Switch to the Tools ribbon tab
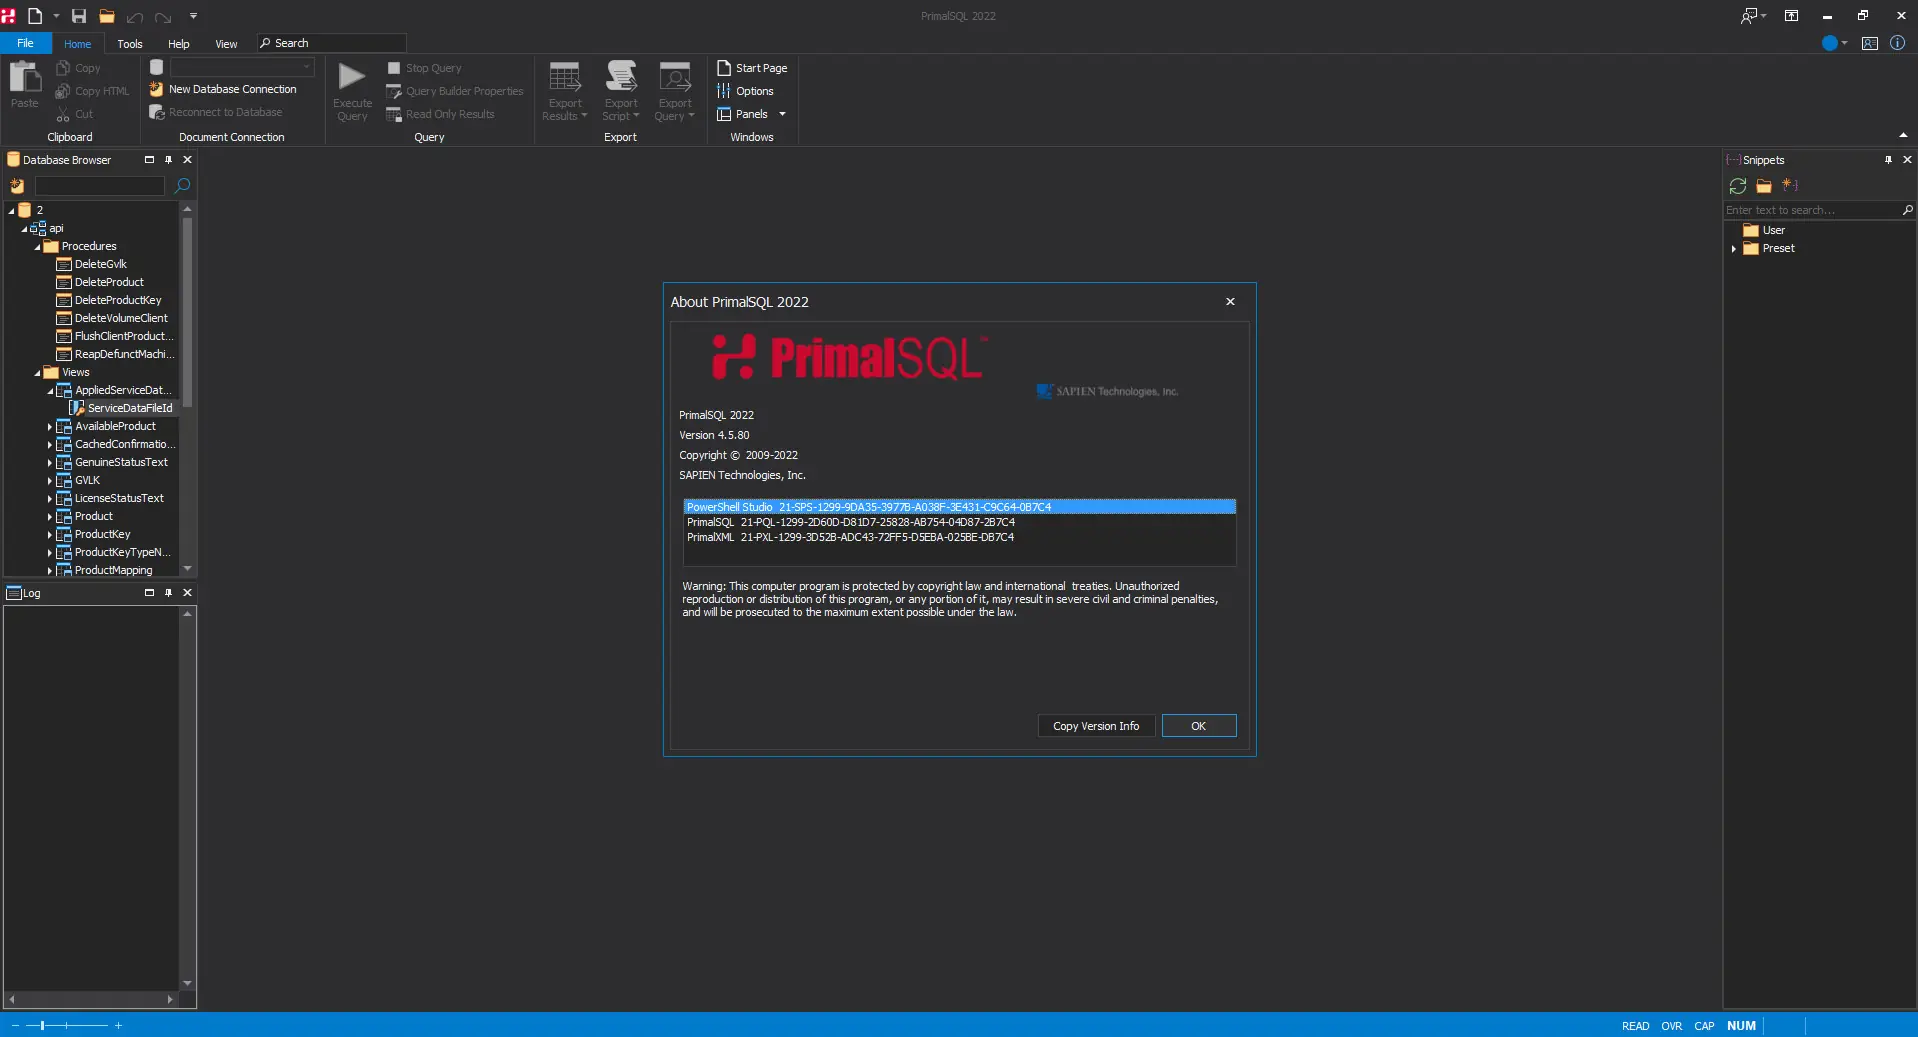 click(x=130, y=44)
